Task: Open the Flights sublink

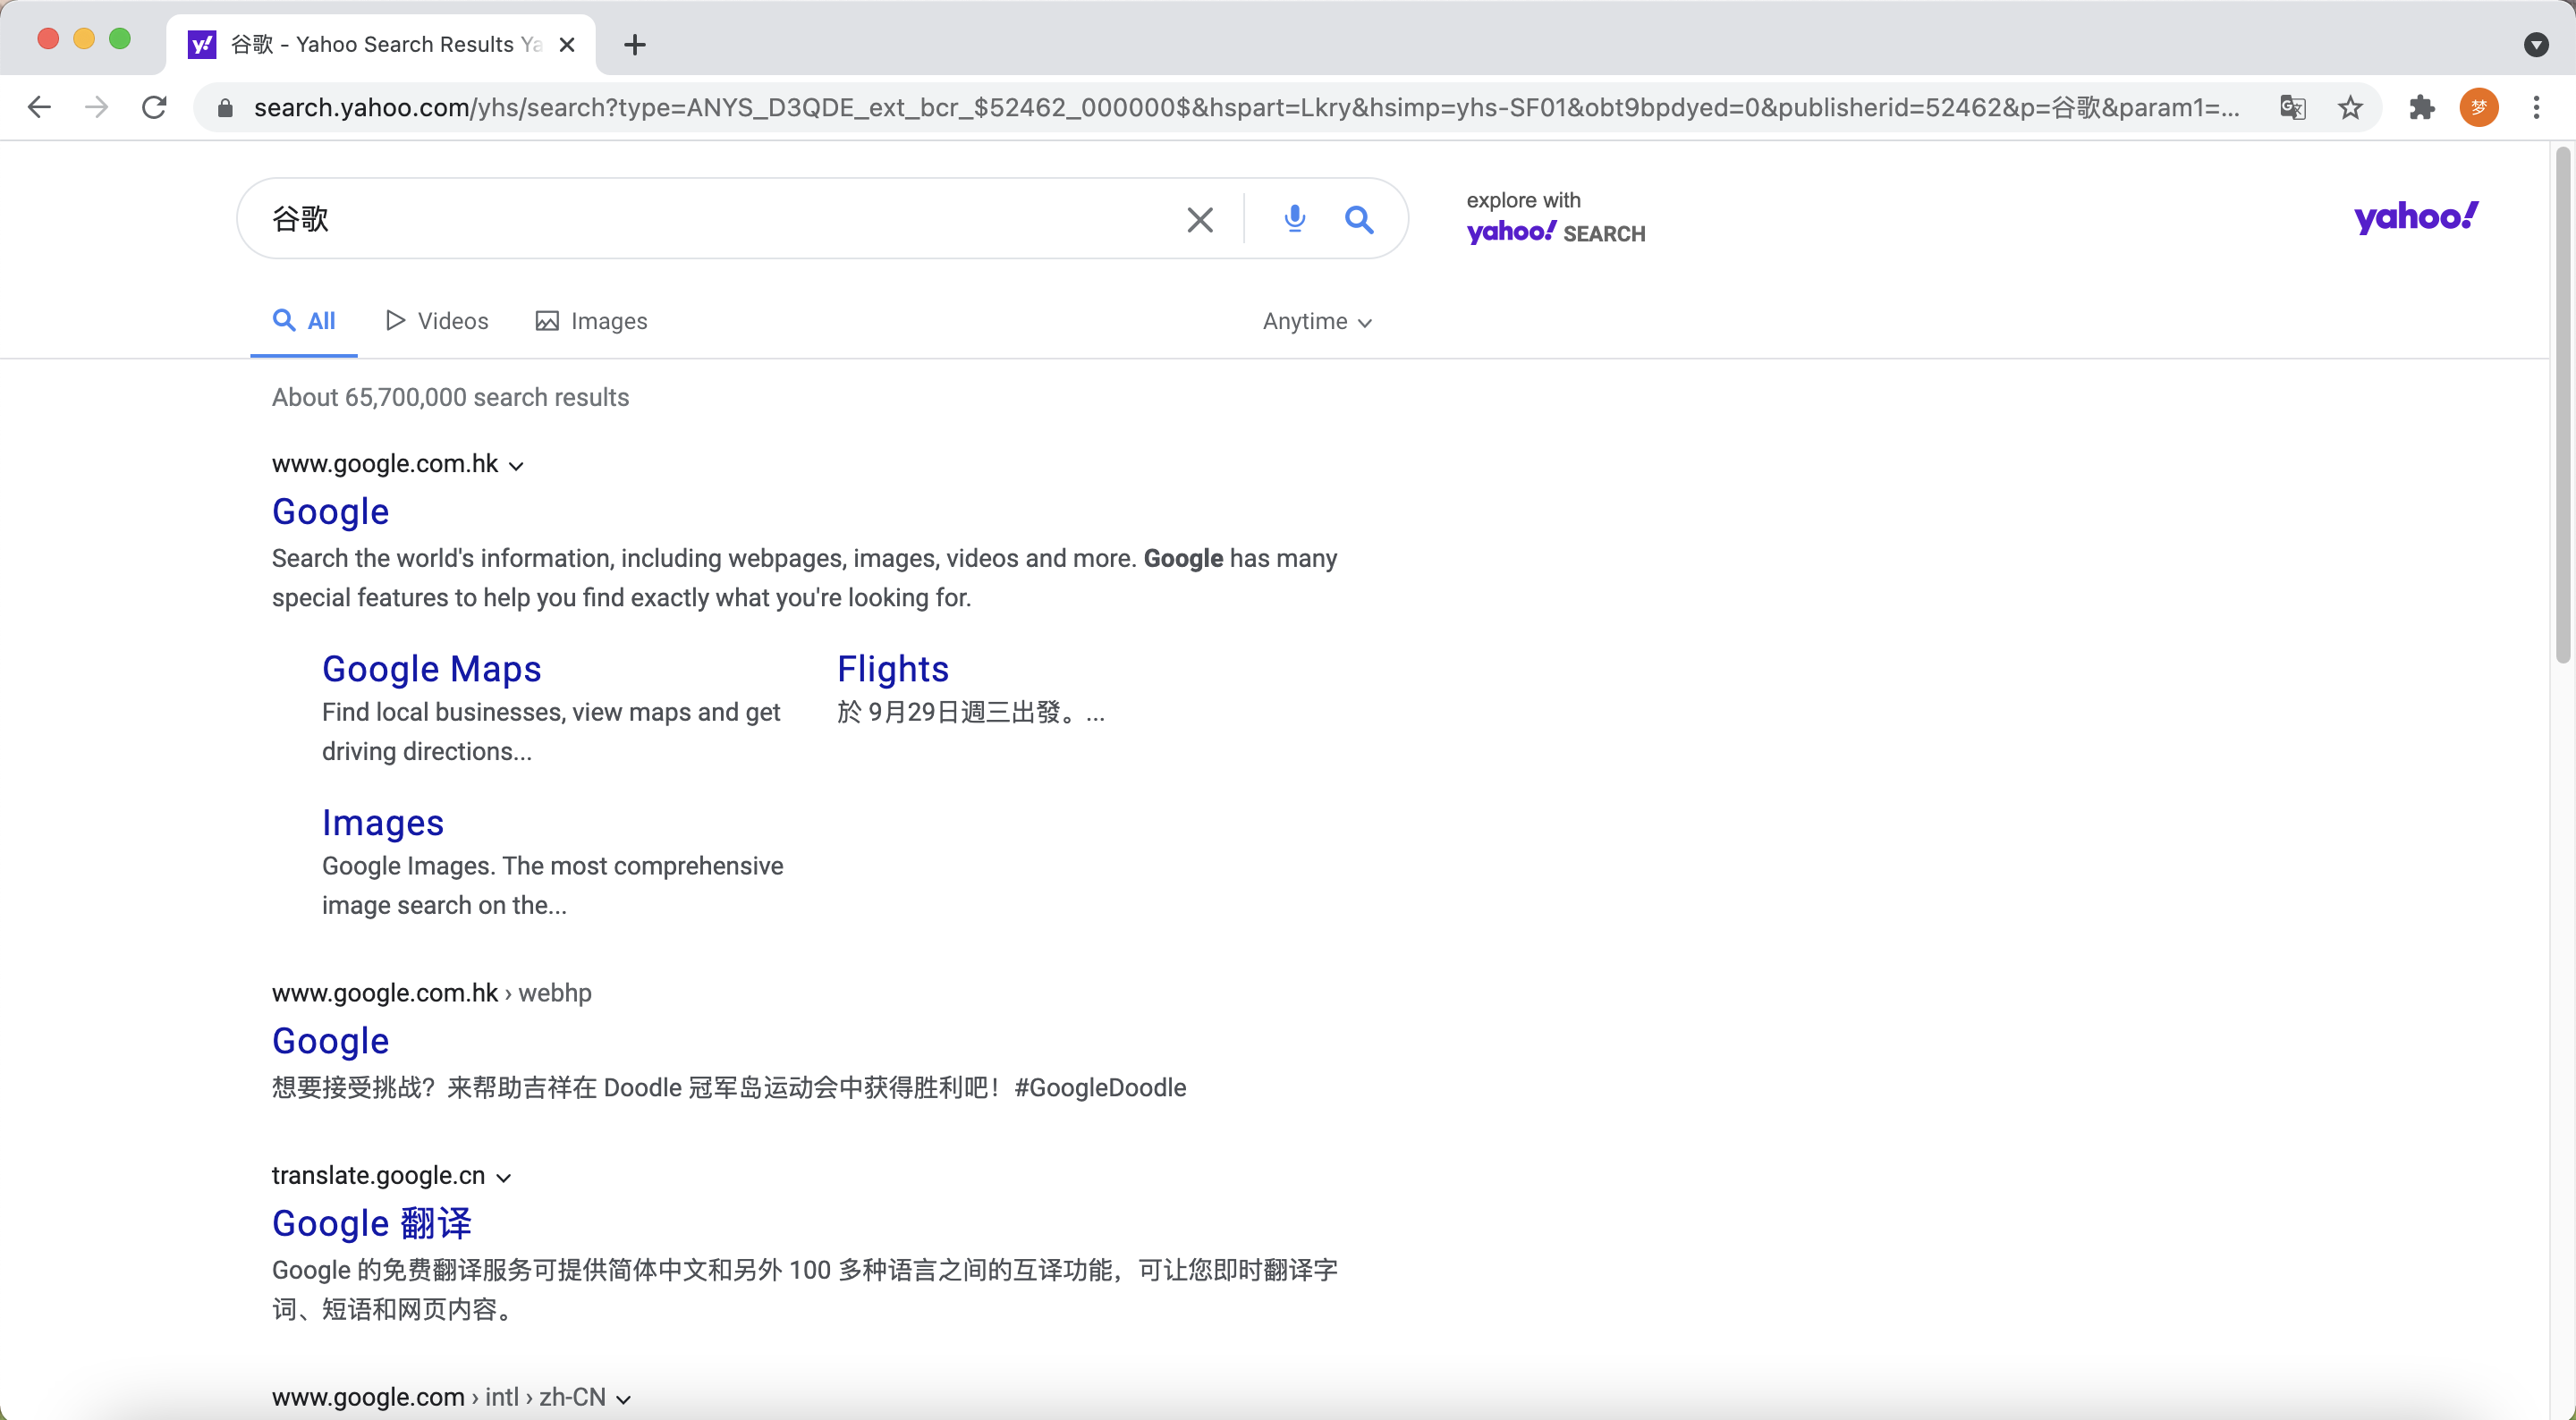Action: (892, 669)
